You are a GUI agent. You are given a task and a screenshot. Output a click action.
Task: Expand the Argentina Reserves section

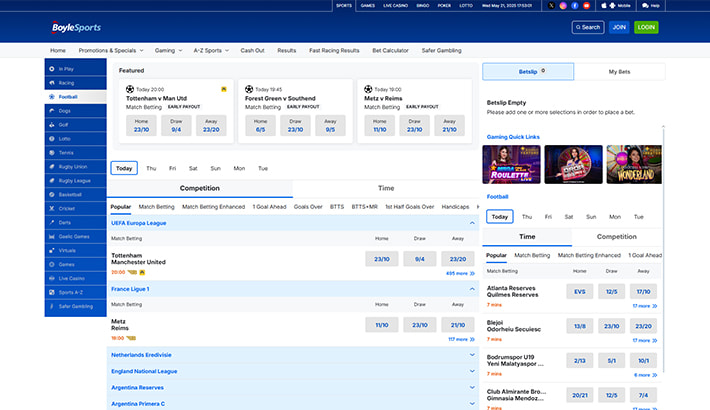(472, 387)
